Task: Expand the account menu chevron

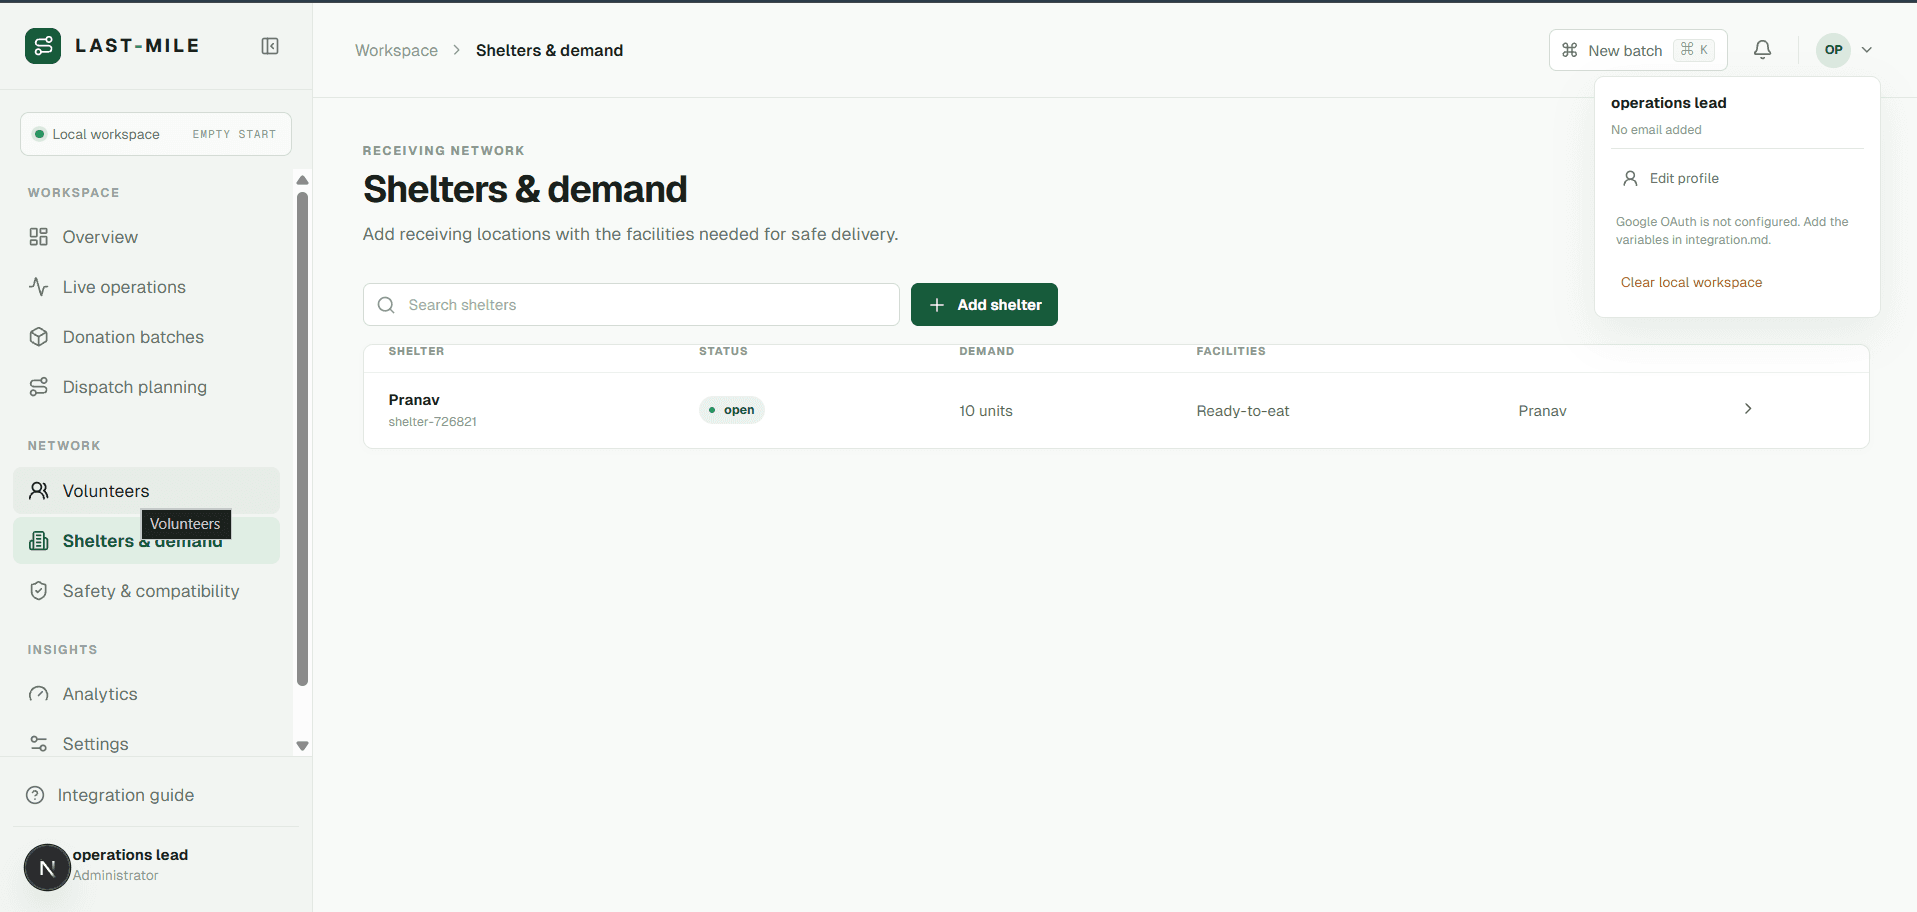Action: pos(1867,50)
